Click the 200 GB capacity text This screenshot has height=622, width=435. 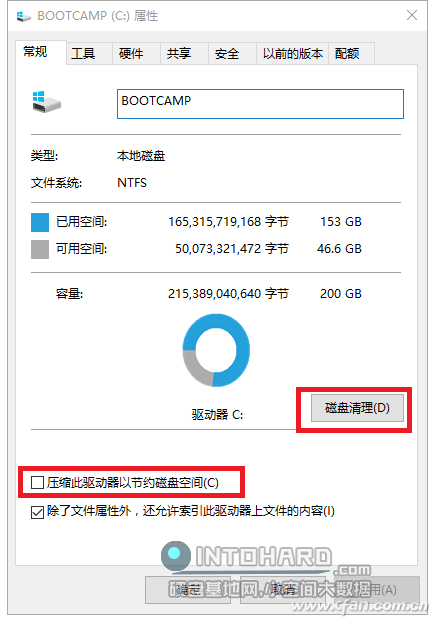[341, 294]
